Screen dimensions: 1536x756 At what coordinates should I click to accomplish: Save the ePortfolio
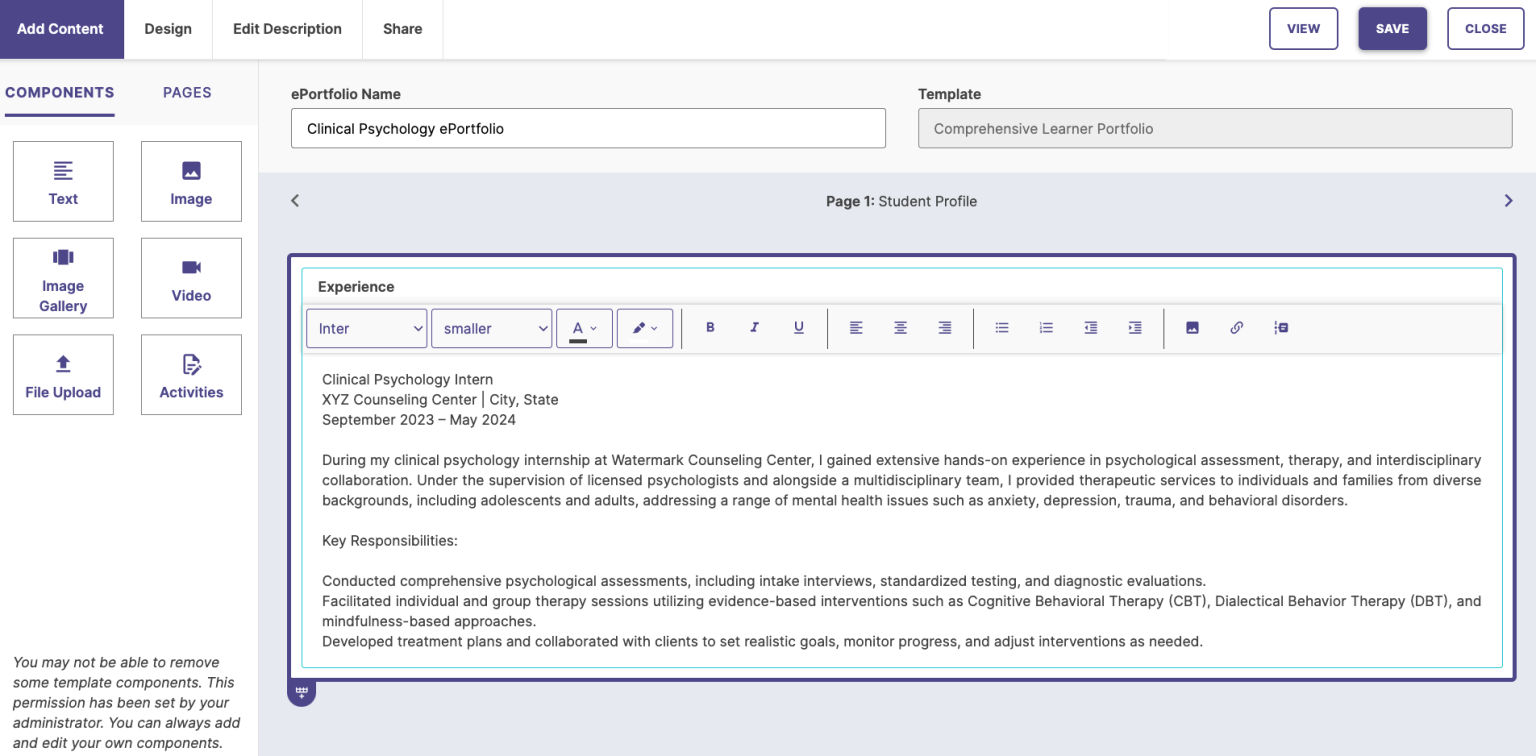click(1392, 29)
